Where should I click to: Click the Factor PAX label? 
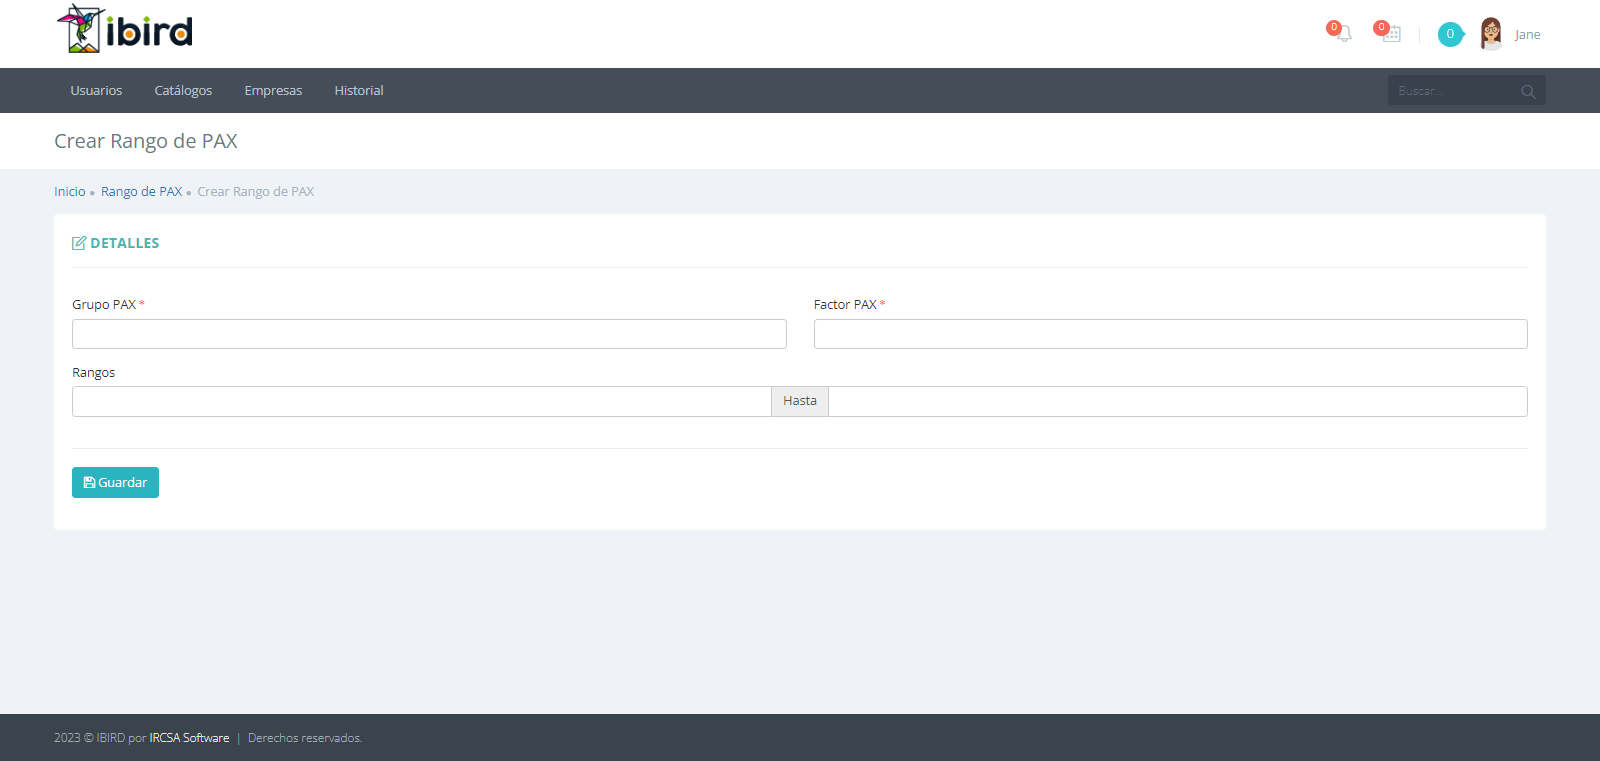pyautogui.click(x=845, y=304)
